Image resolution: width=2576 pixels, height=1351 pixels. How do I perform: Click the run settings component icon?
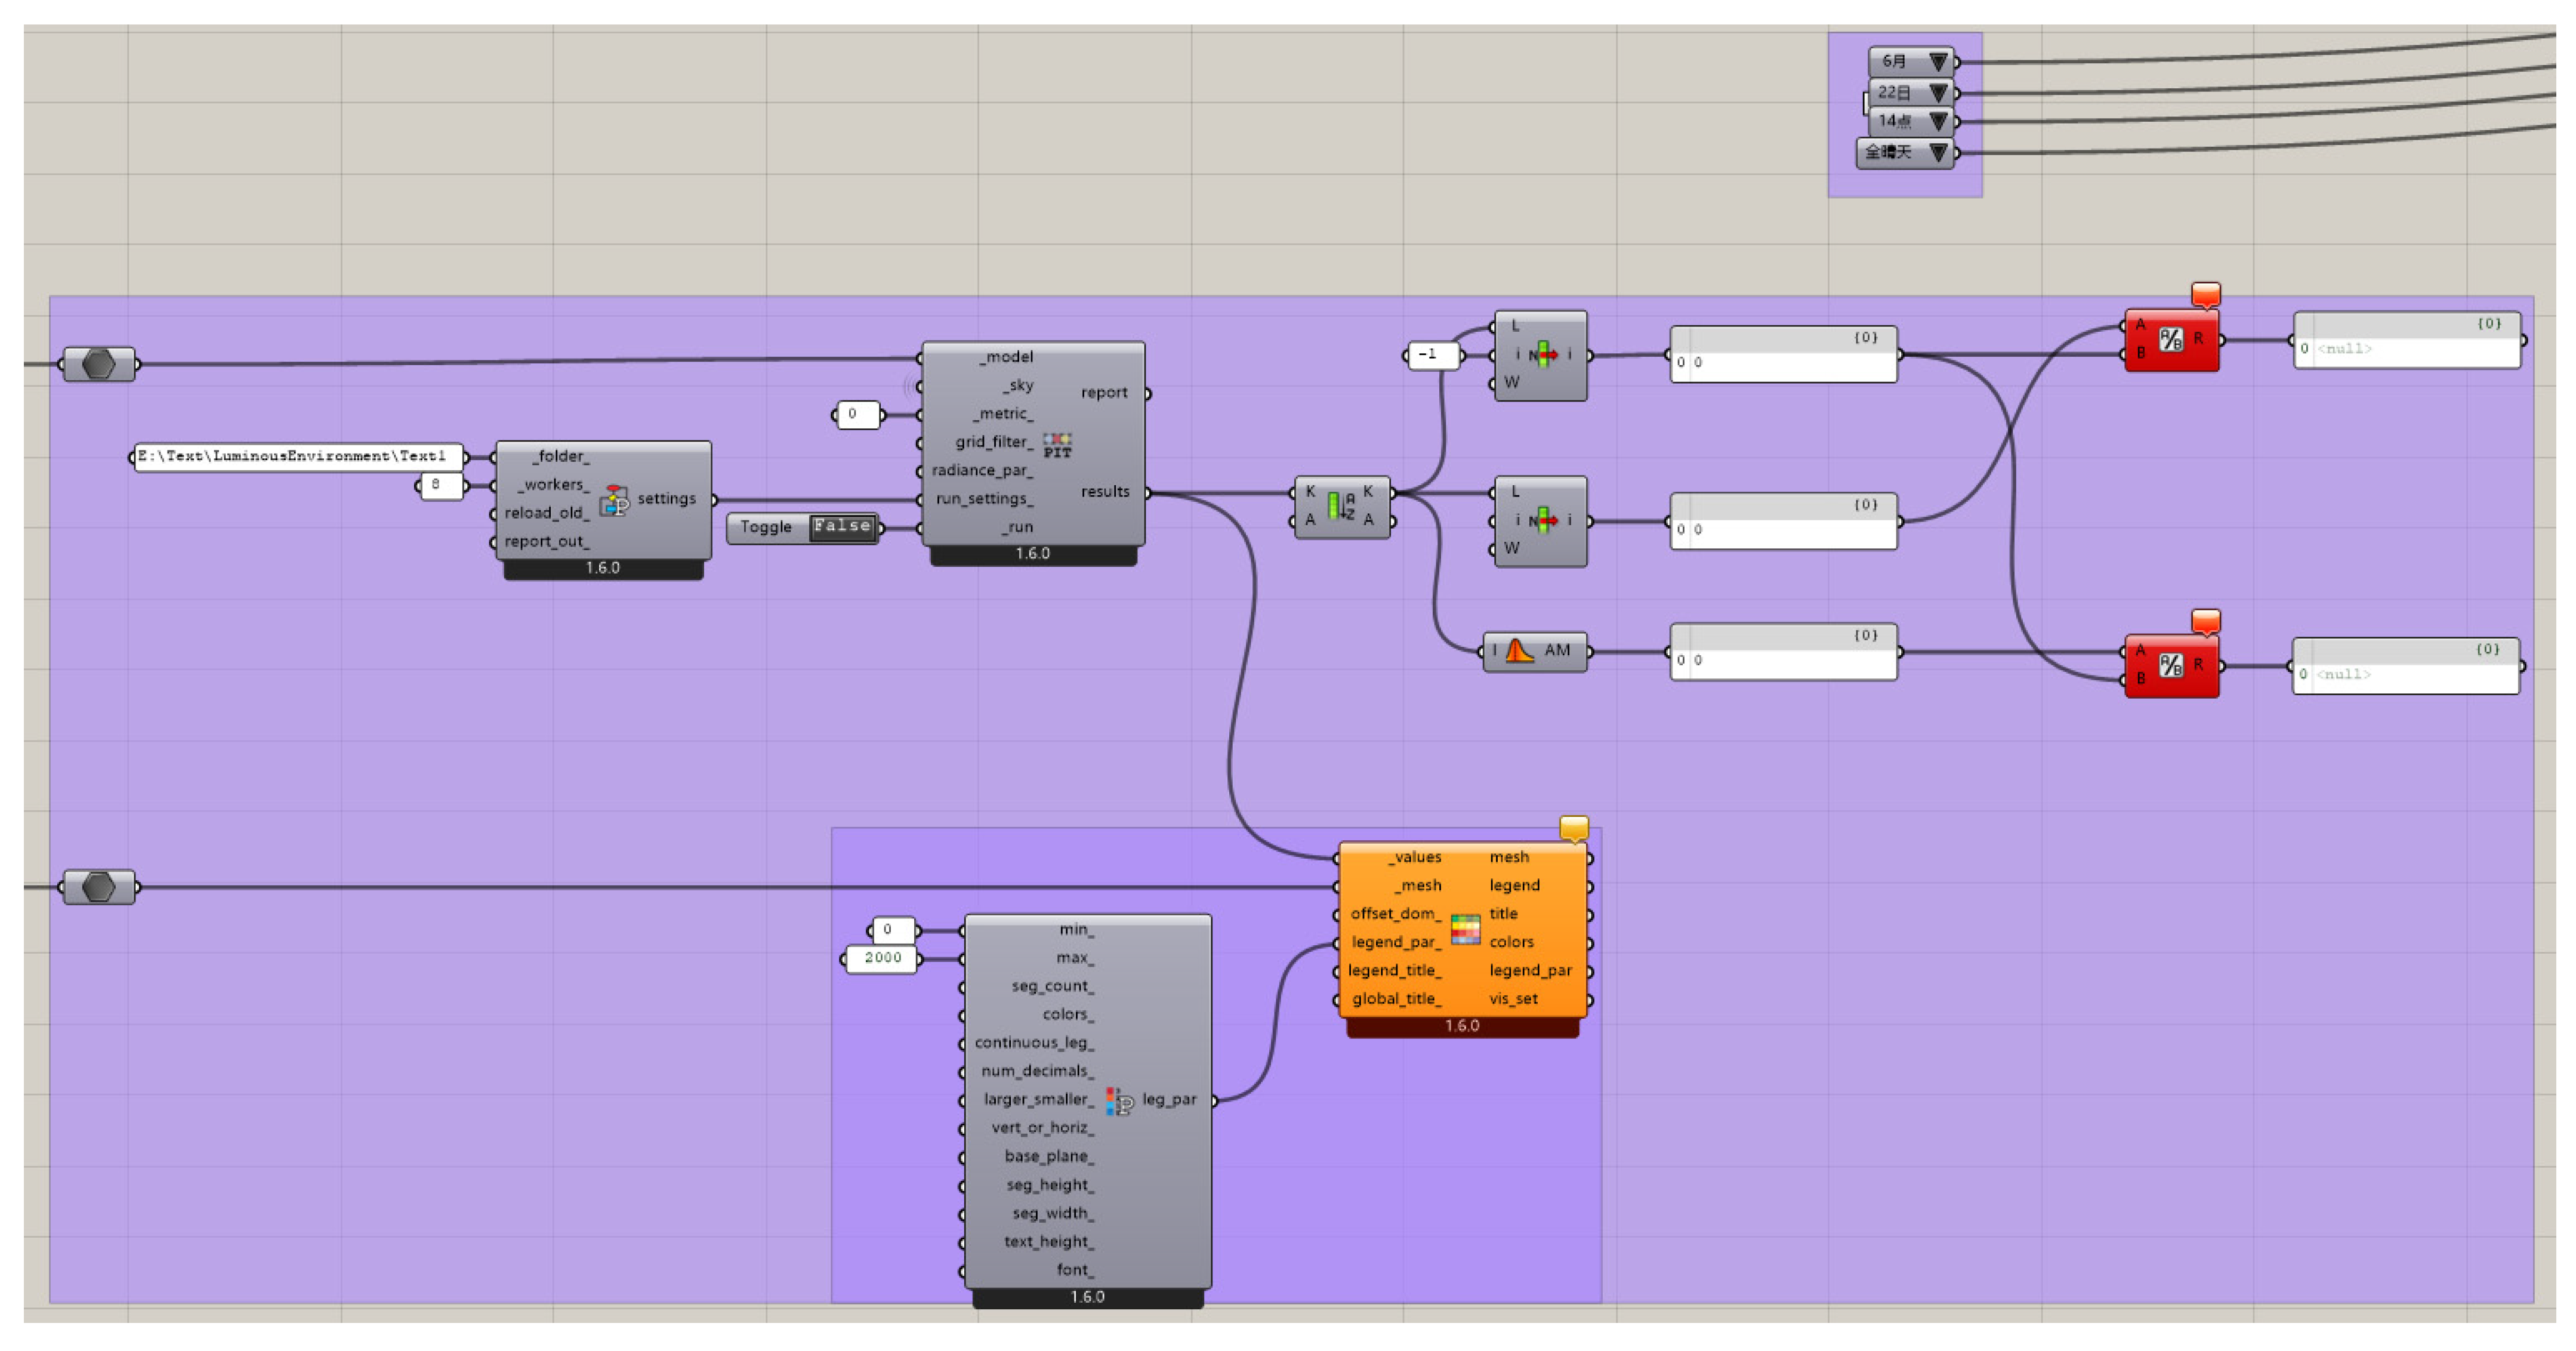pos(614,499)
